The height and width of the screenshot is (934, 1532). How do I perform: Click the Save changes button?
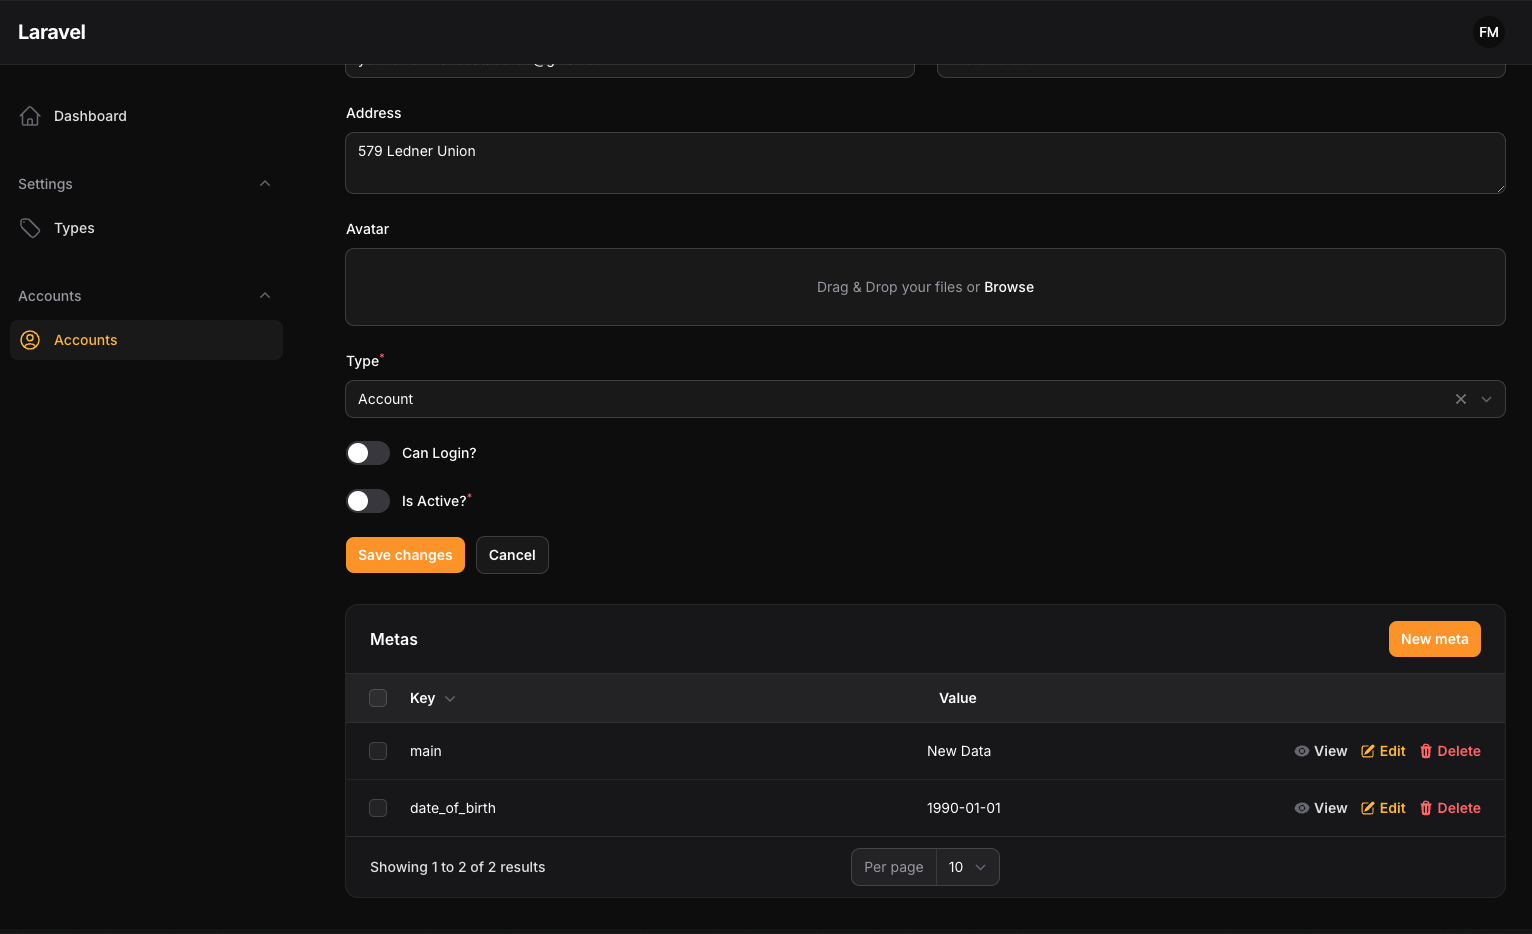405,555
